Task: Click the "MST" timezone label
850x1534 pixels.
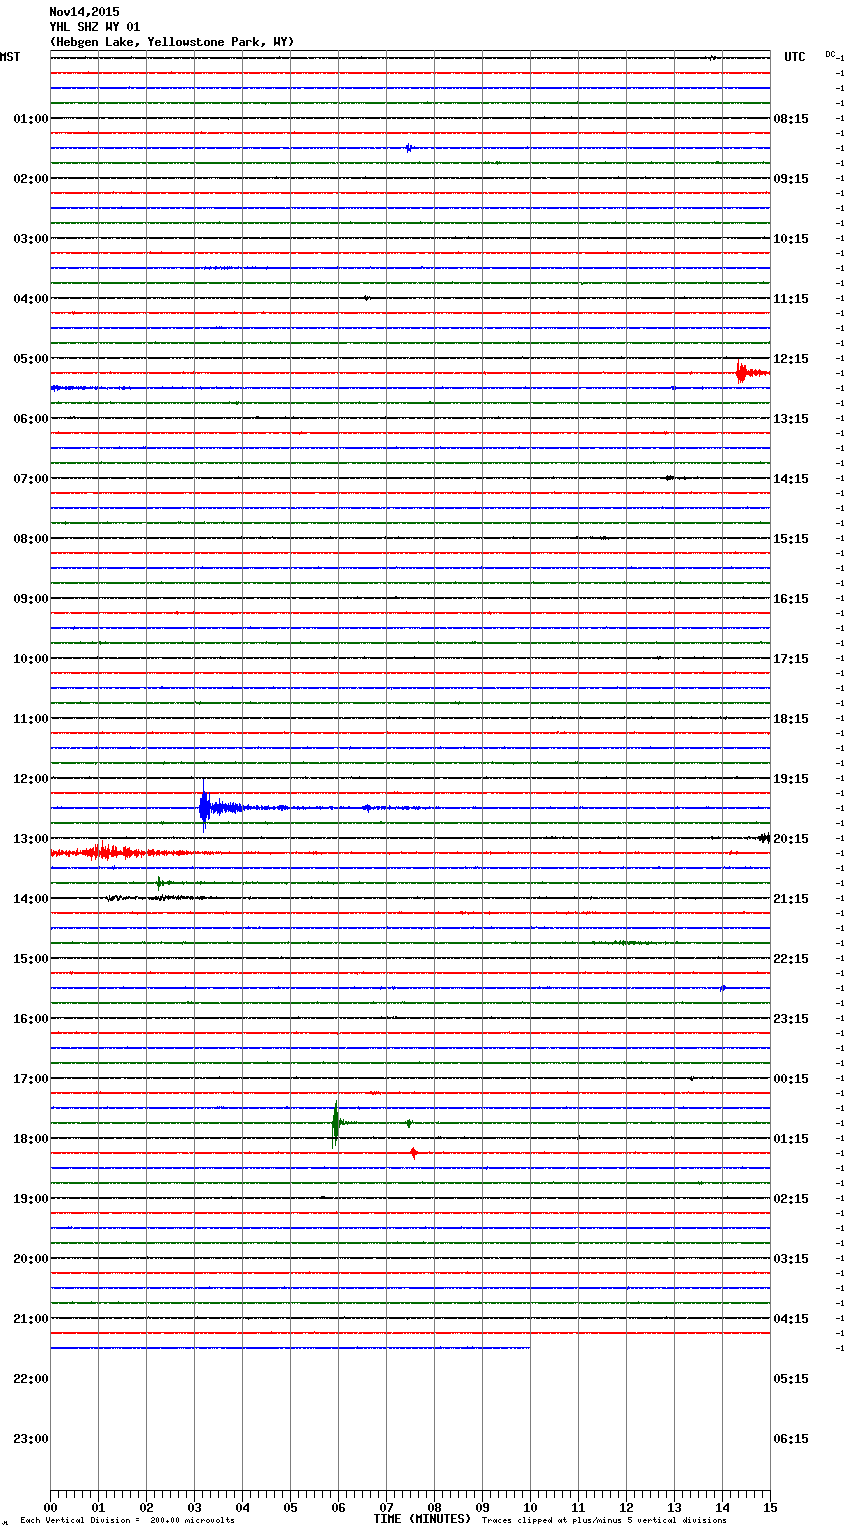Action: pyautogui.click(x=10, y=57)
